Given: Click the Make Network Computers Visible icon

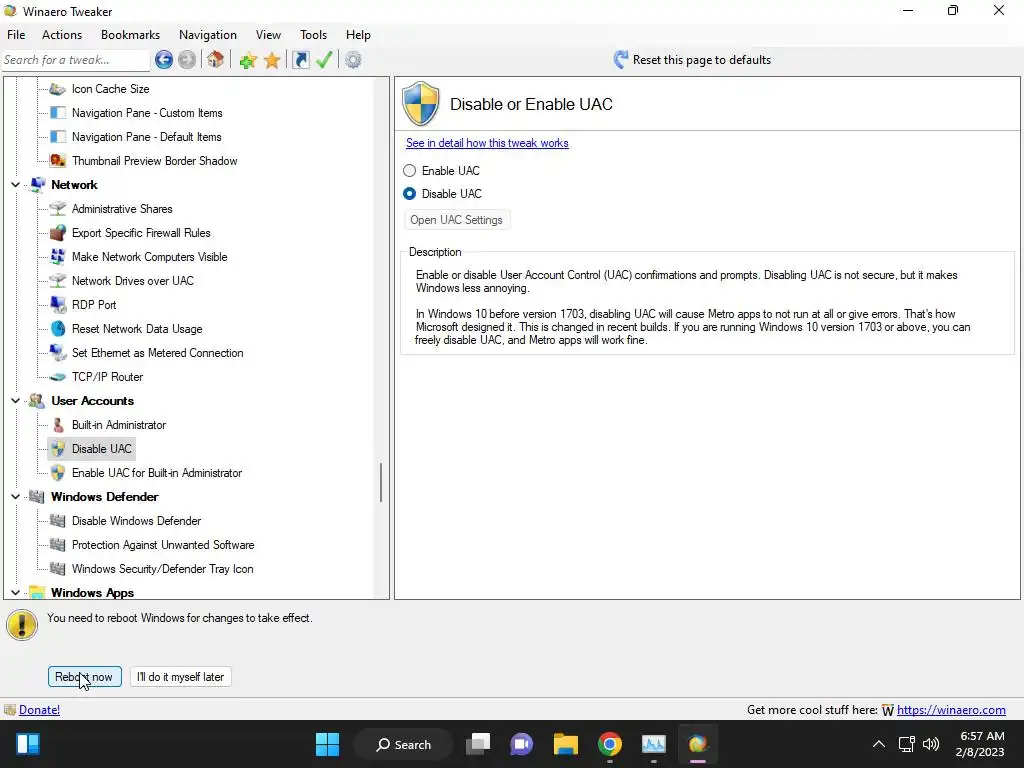Looking at the screenshot, I should pos(57,257).
